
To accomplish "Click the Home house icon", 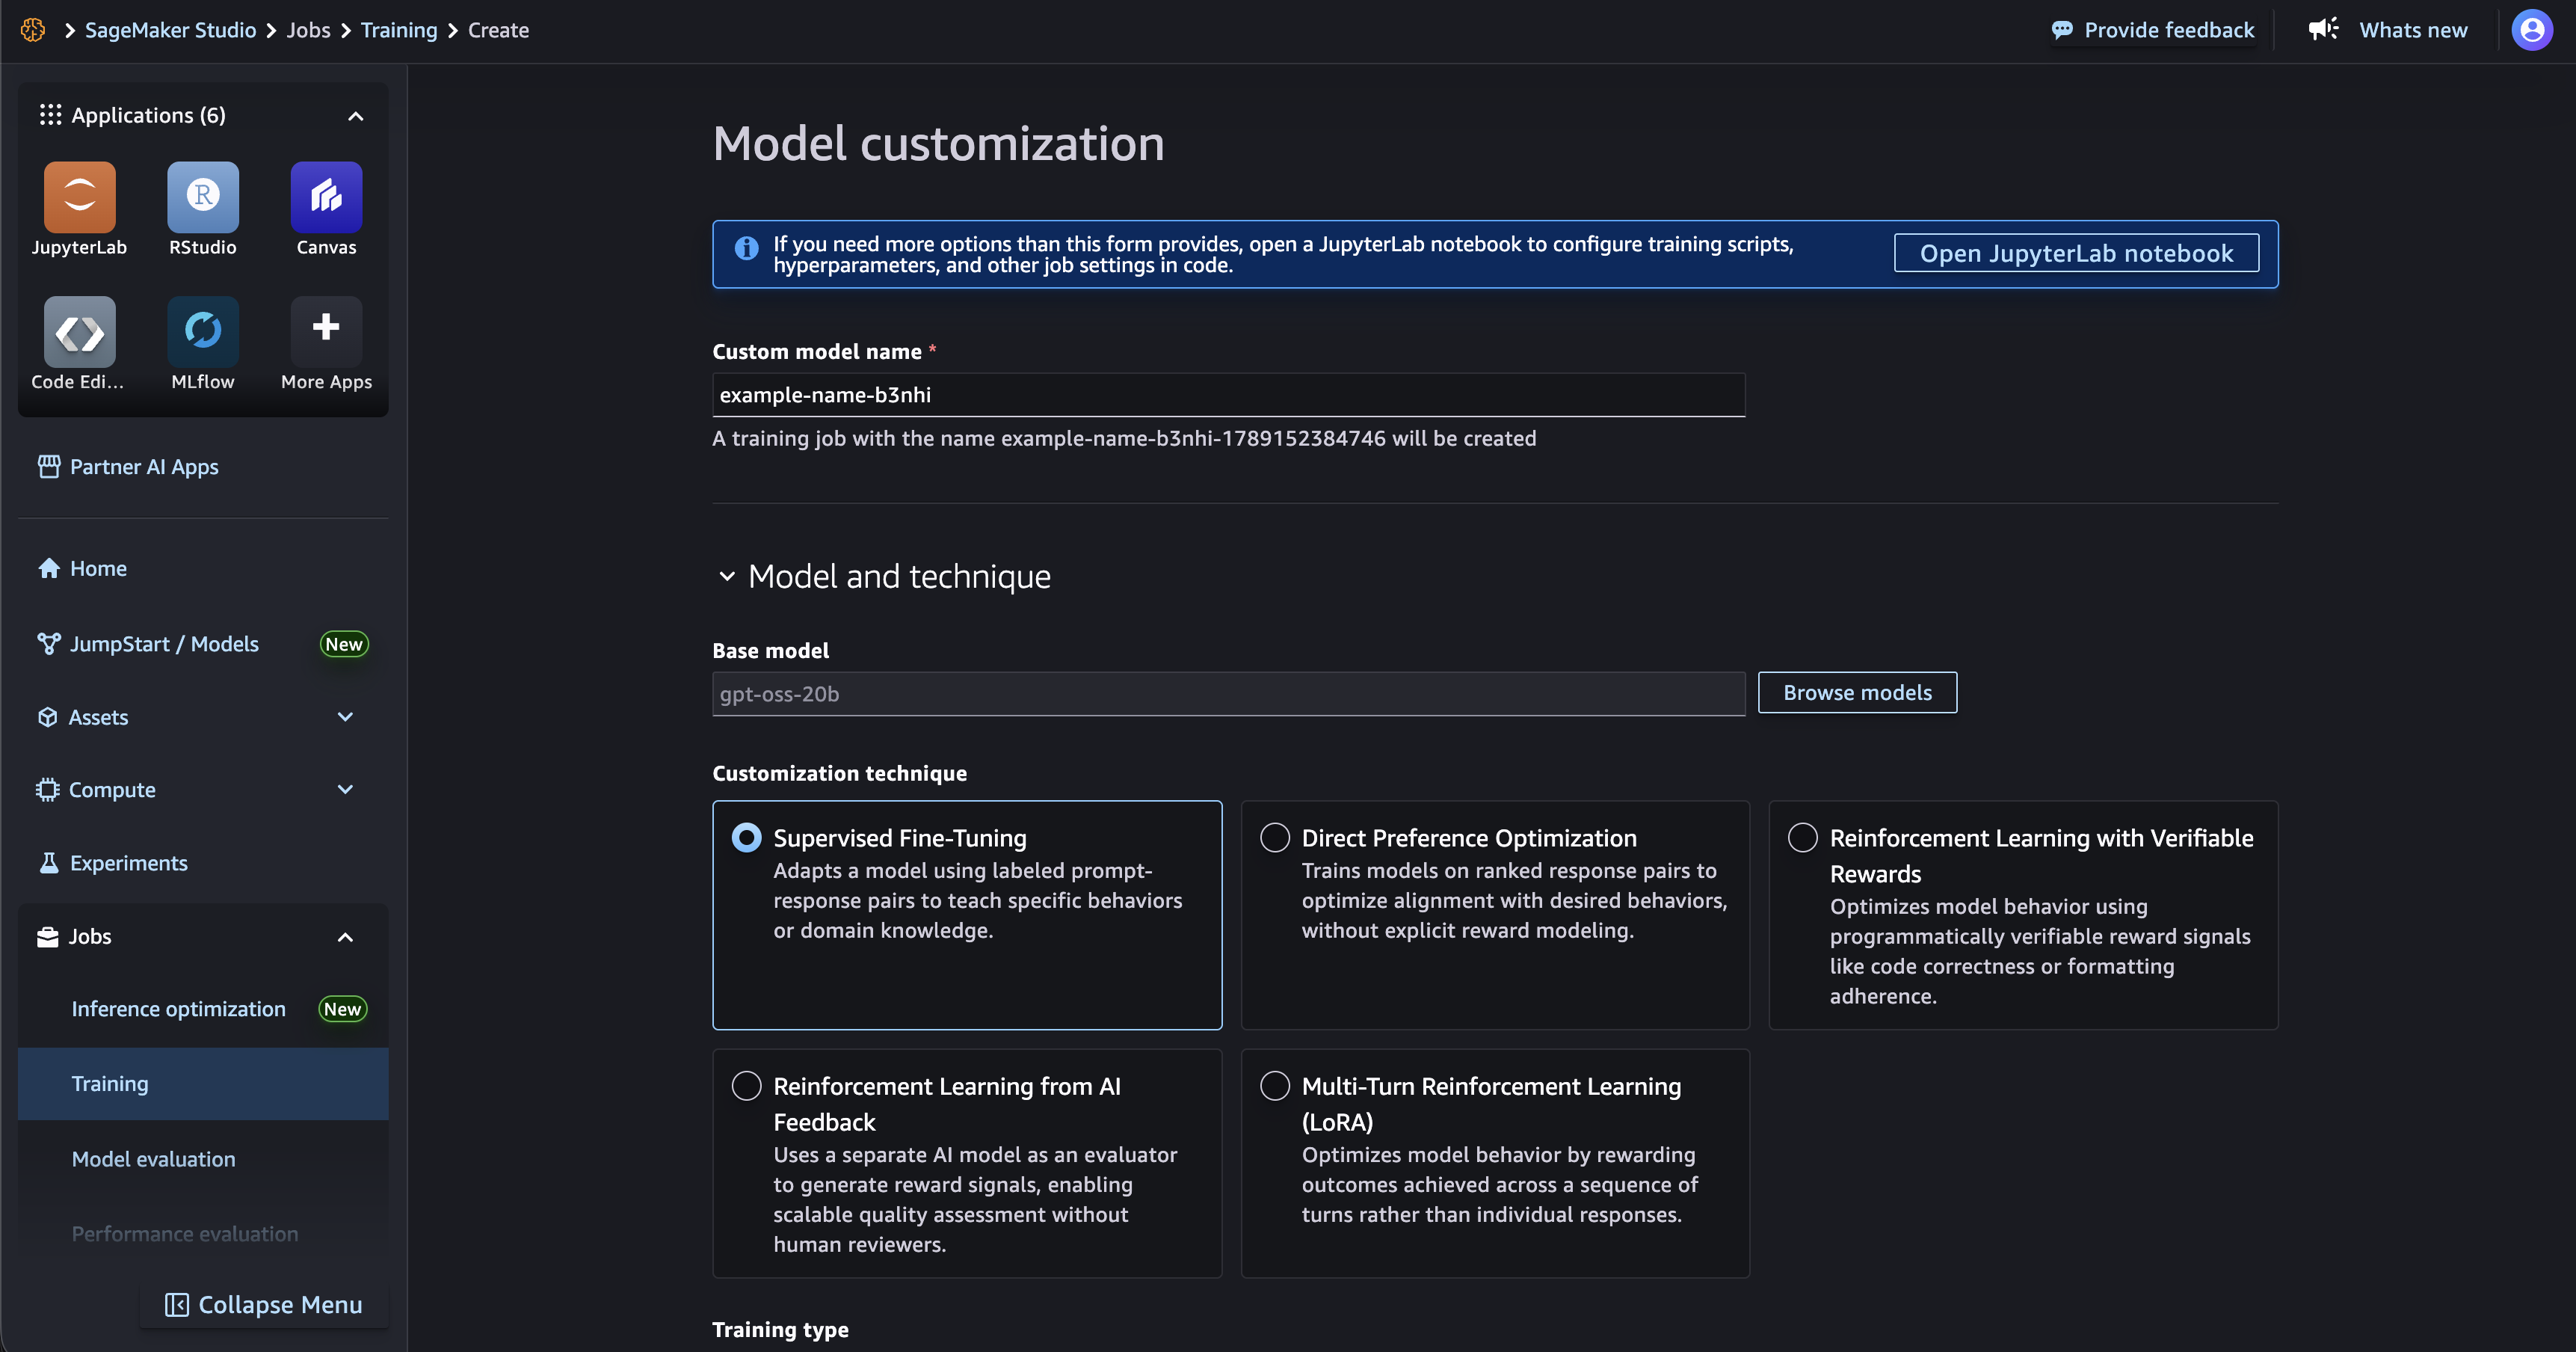I will pos(49,568).
